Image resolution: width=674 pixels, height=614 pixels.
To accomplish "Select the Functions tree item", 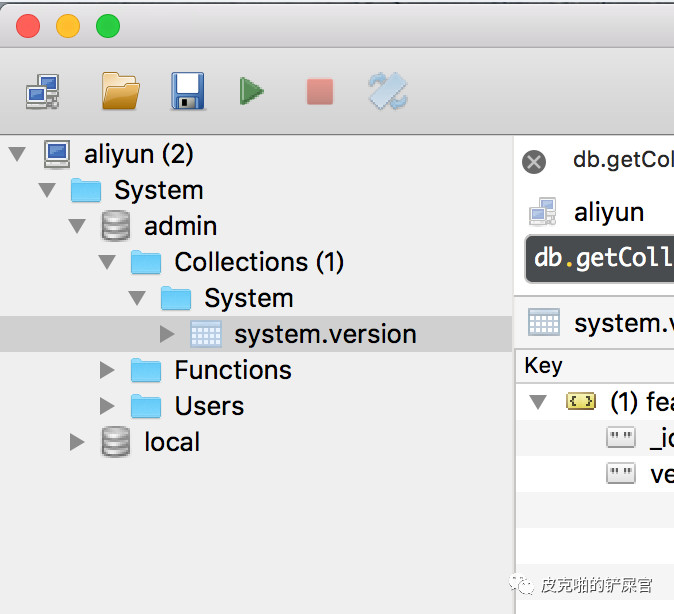I will (x=233, y=370).
